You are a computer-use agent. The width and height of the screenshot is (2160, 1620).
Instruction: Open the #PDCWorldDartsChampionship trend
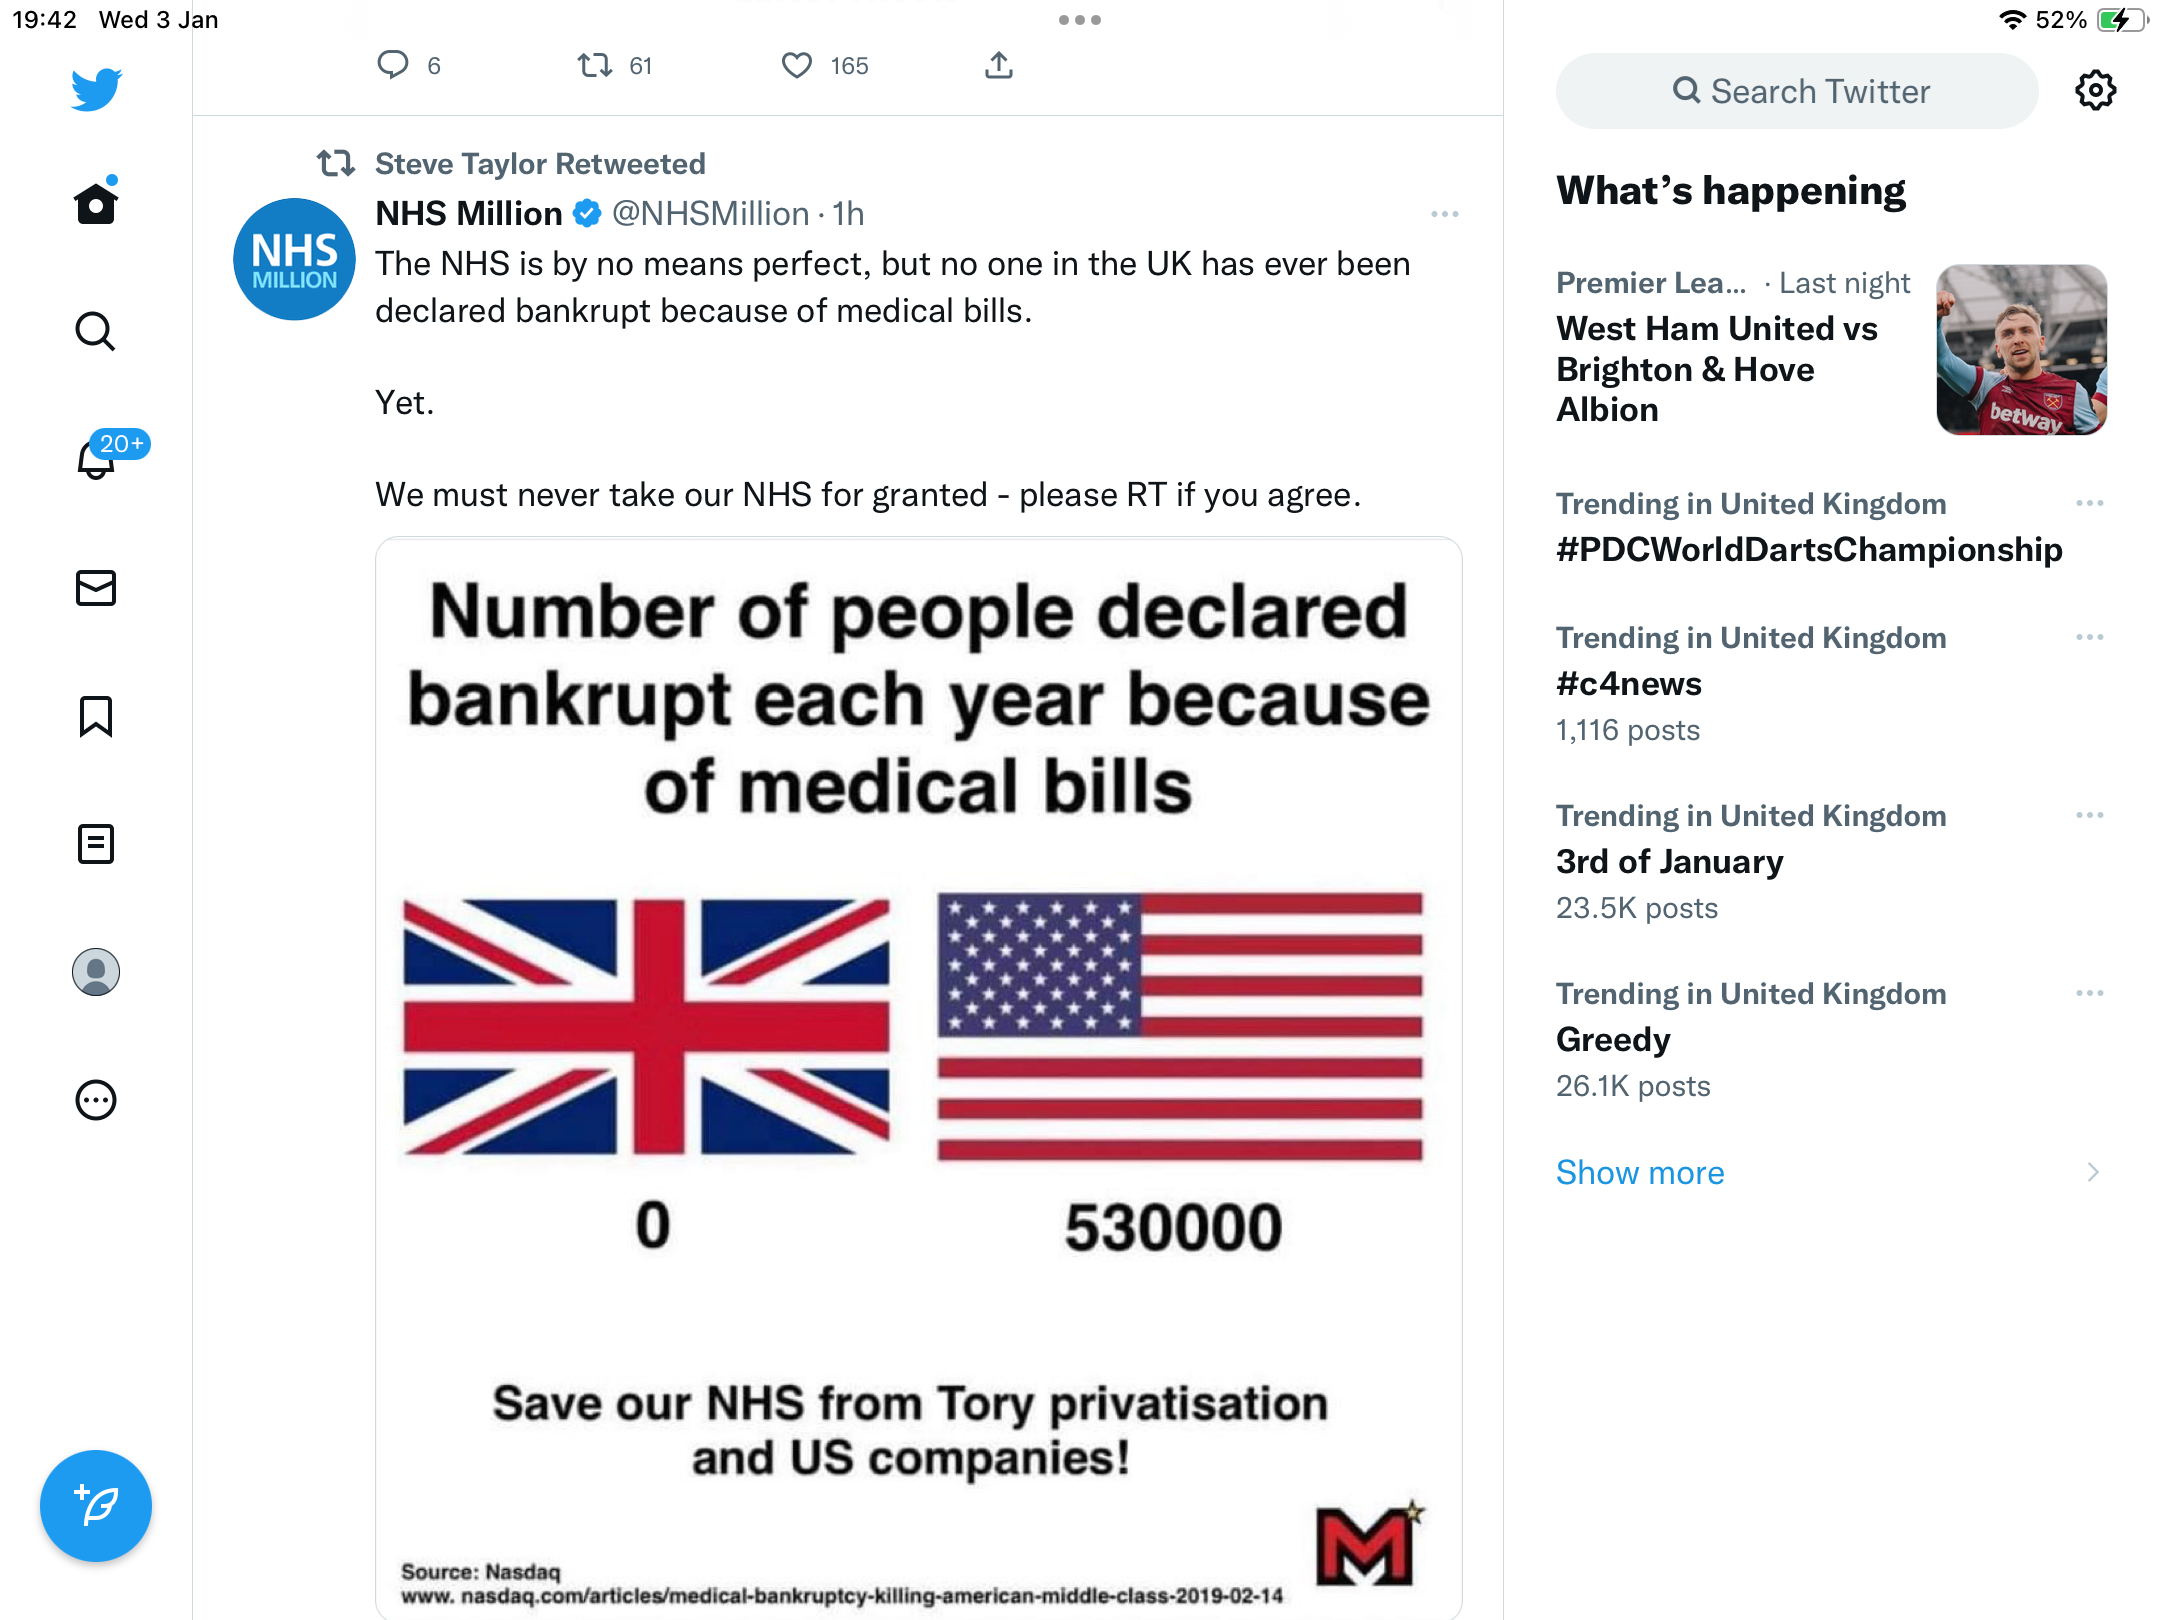pyautogui.click(x=1809, y=549)
